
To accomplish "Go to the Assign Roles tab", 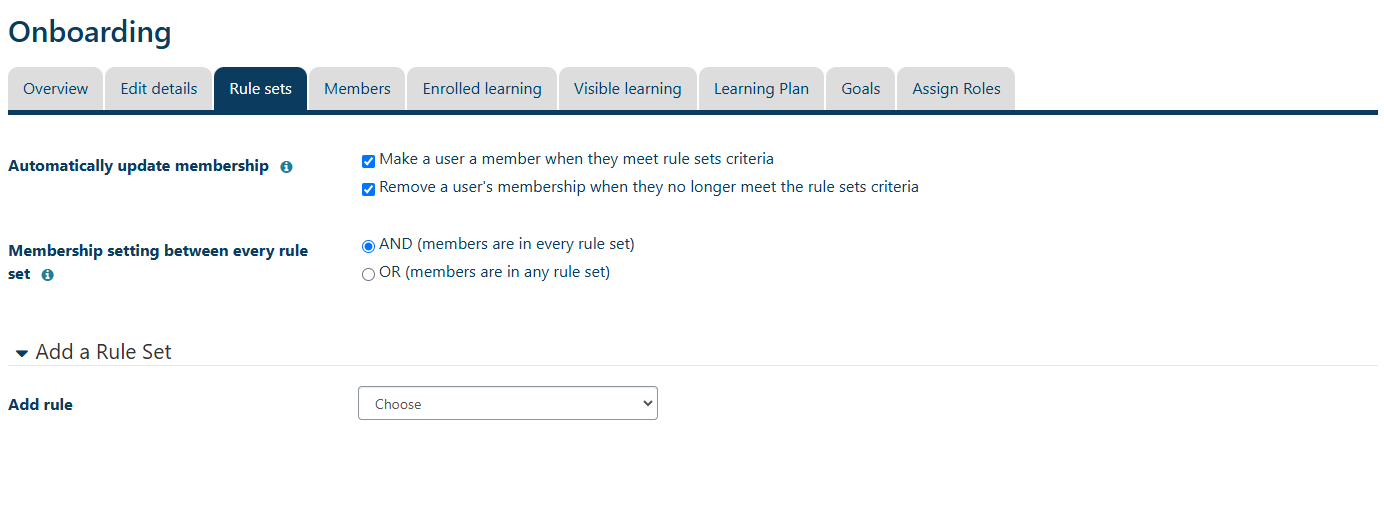I will point(956,89).
